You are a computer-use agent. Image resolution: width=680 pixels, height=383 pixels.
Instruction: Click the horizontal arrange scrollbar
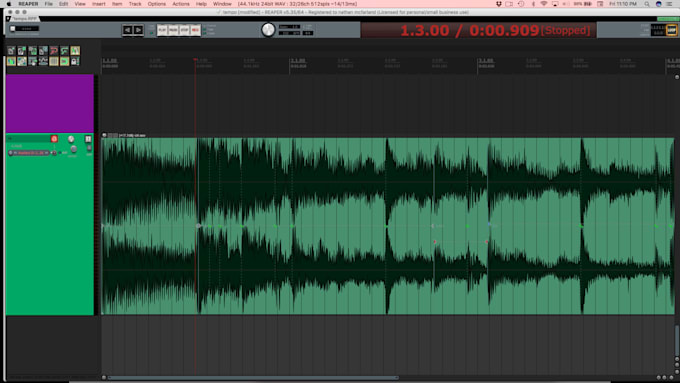click(253, 378)
